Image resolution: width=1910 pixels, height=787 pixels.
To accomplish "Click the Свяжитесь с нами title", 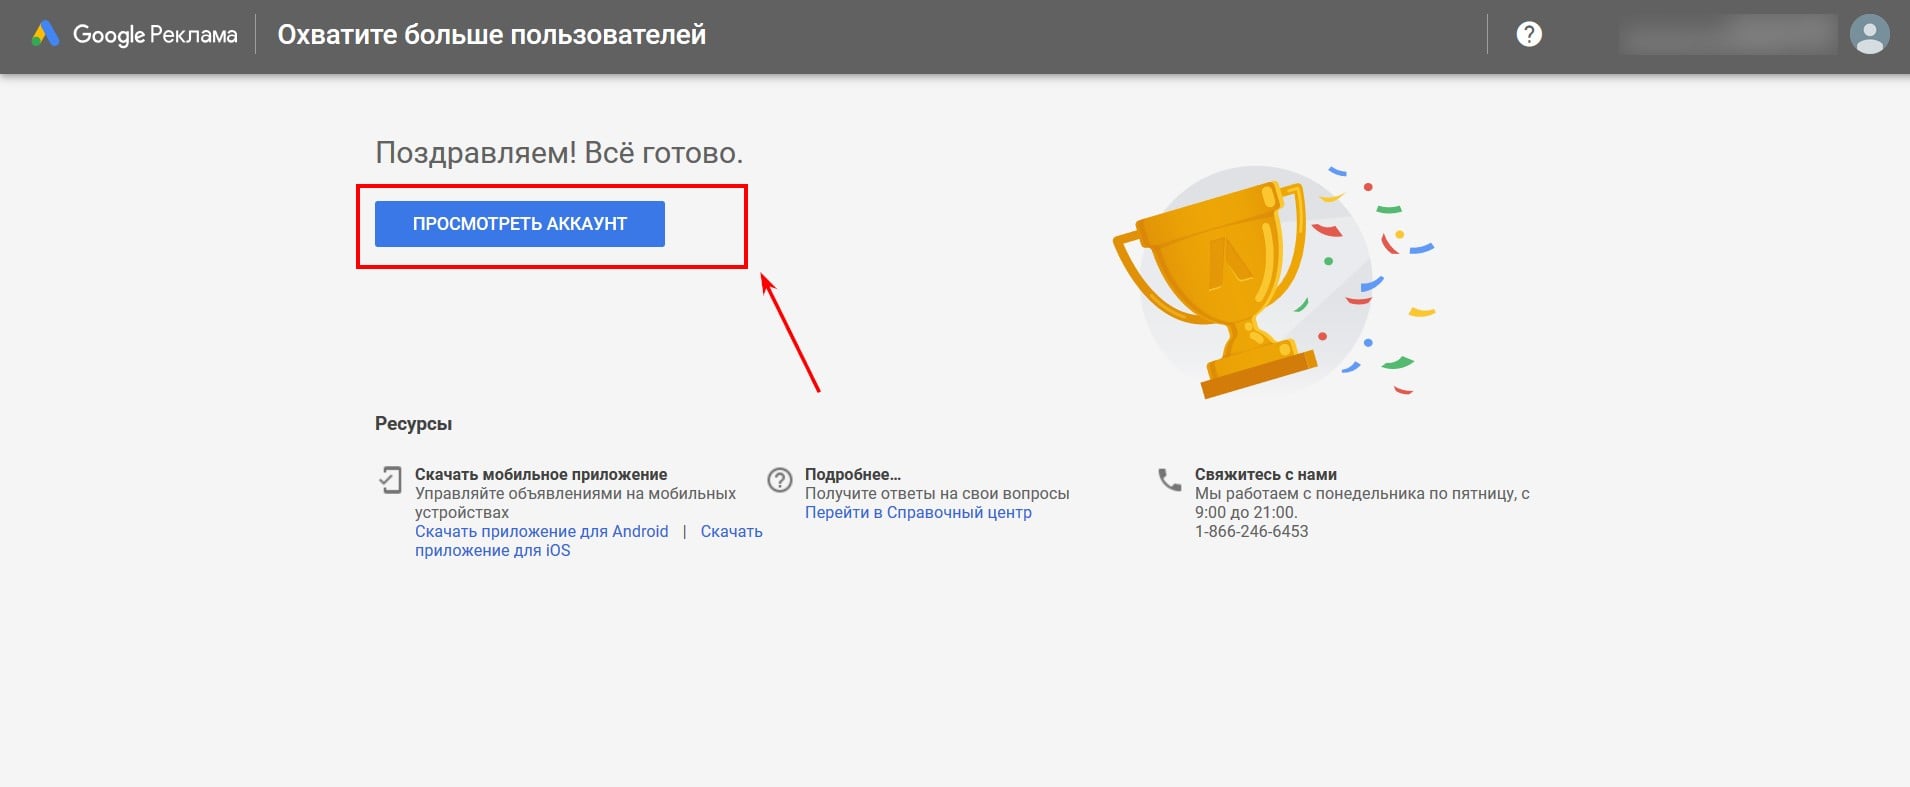I will (1265, 474).
